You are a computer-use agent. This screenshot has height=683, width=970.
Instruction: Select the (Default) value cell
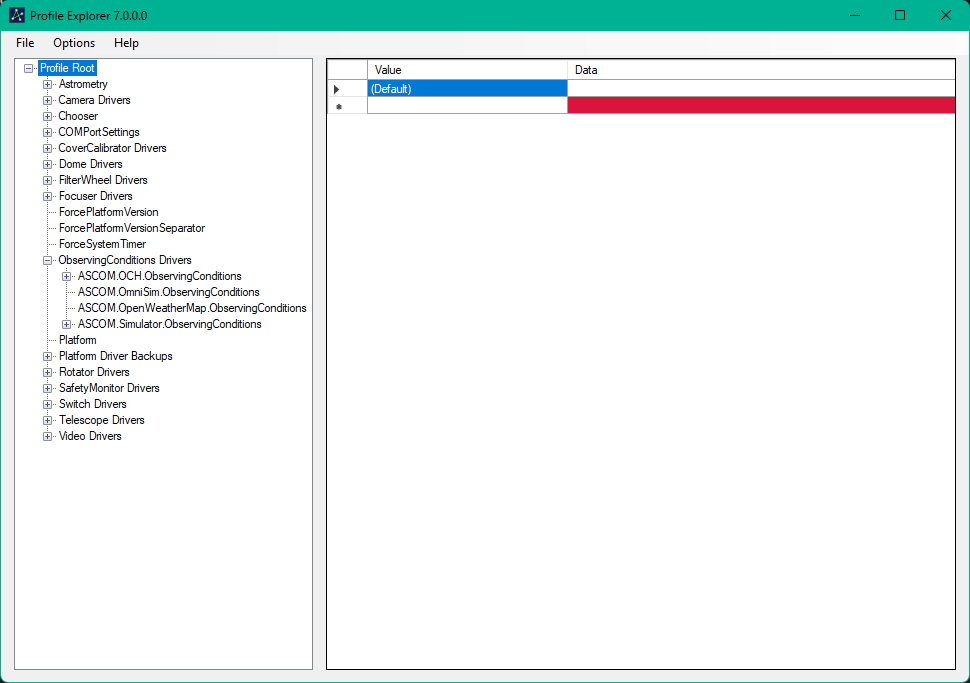[x=466, y=89]
